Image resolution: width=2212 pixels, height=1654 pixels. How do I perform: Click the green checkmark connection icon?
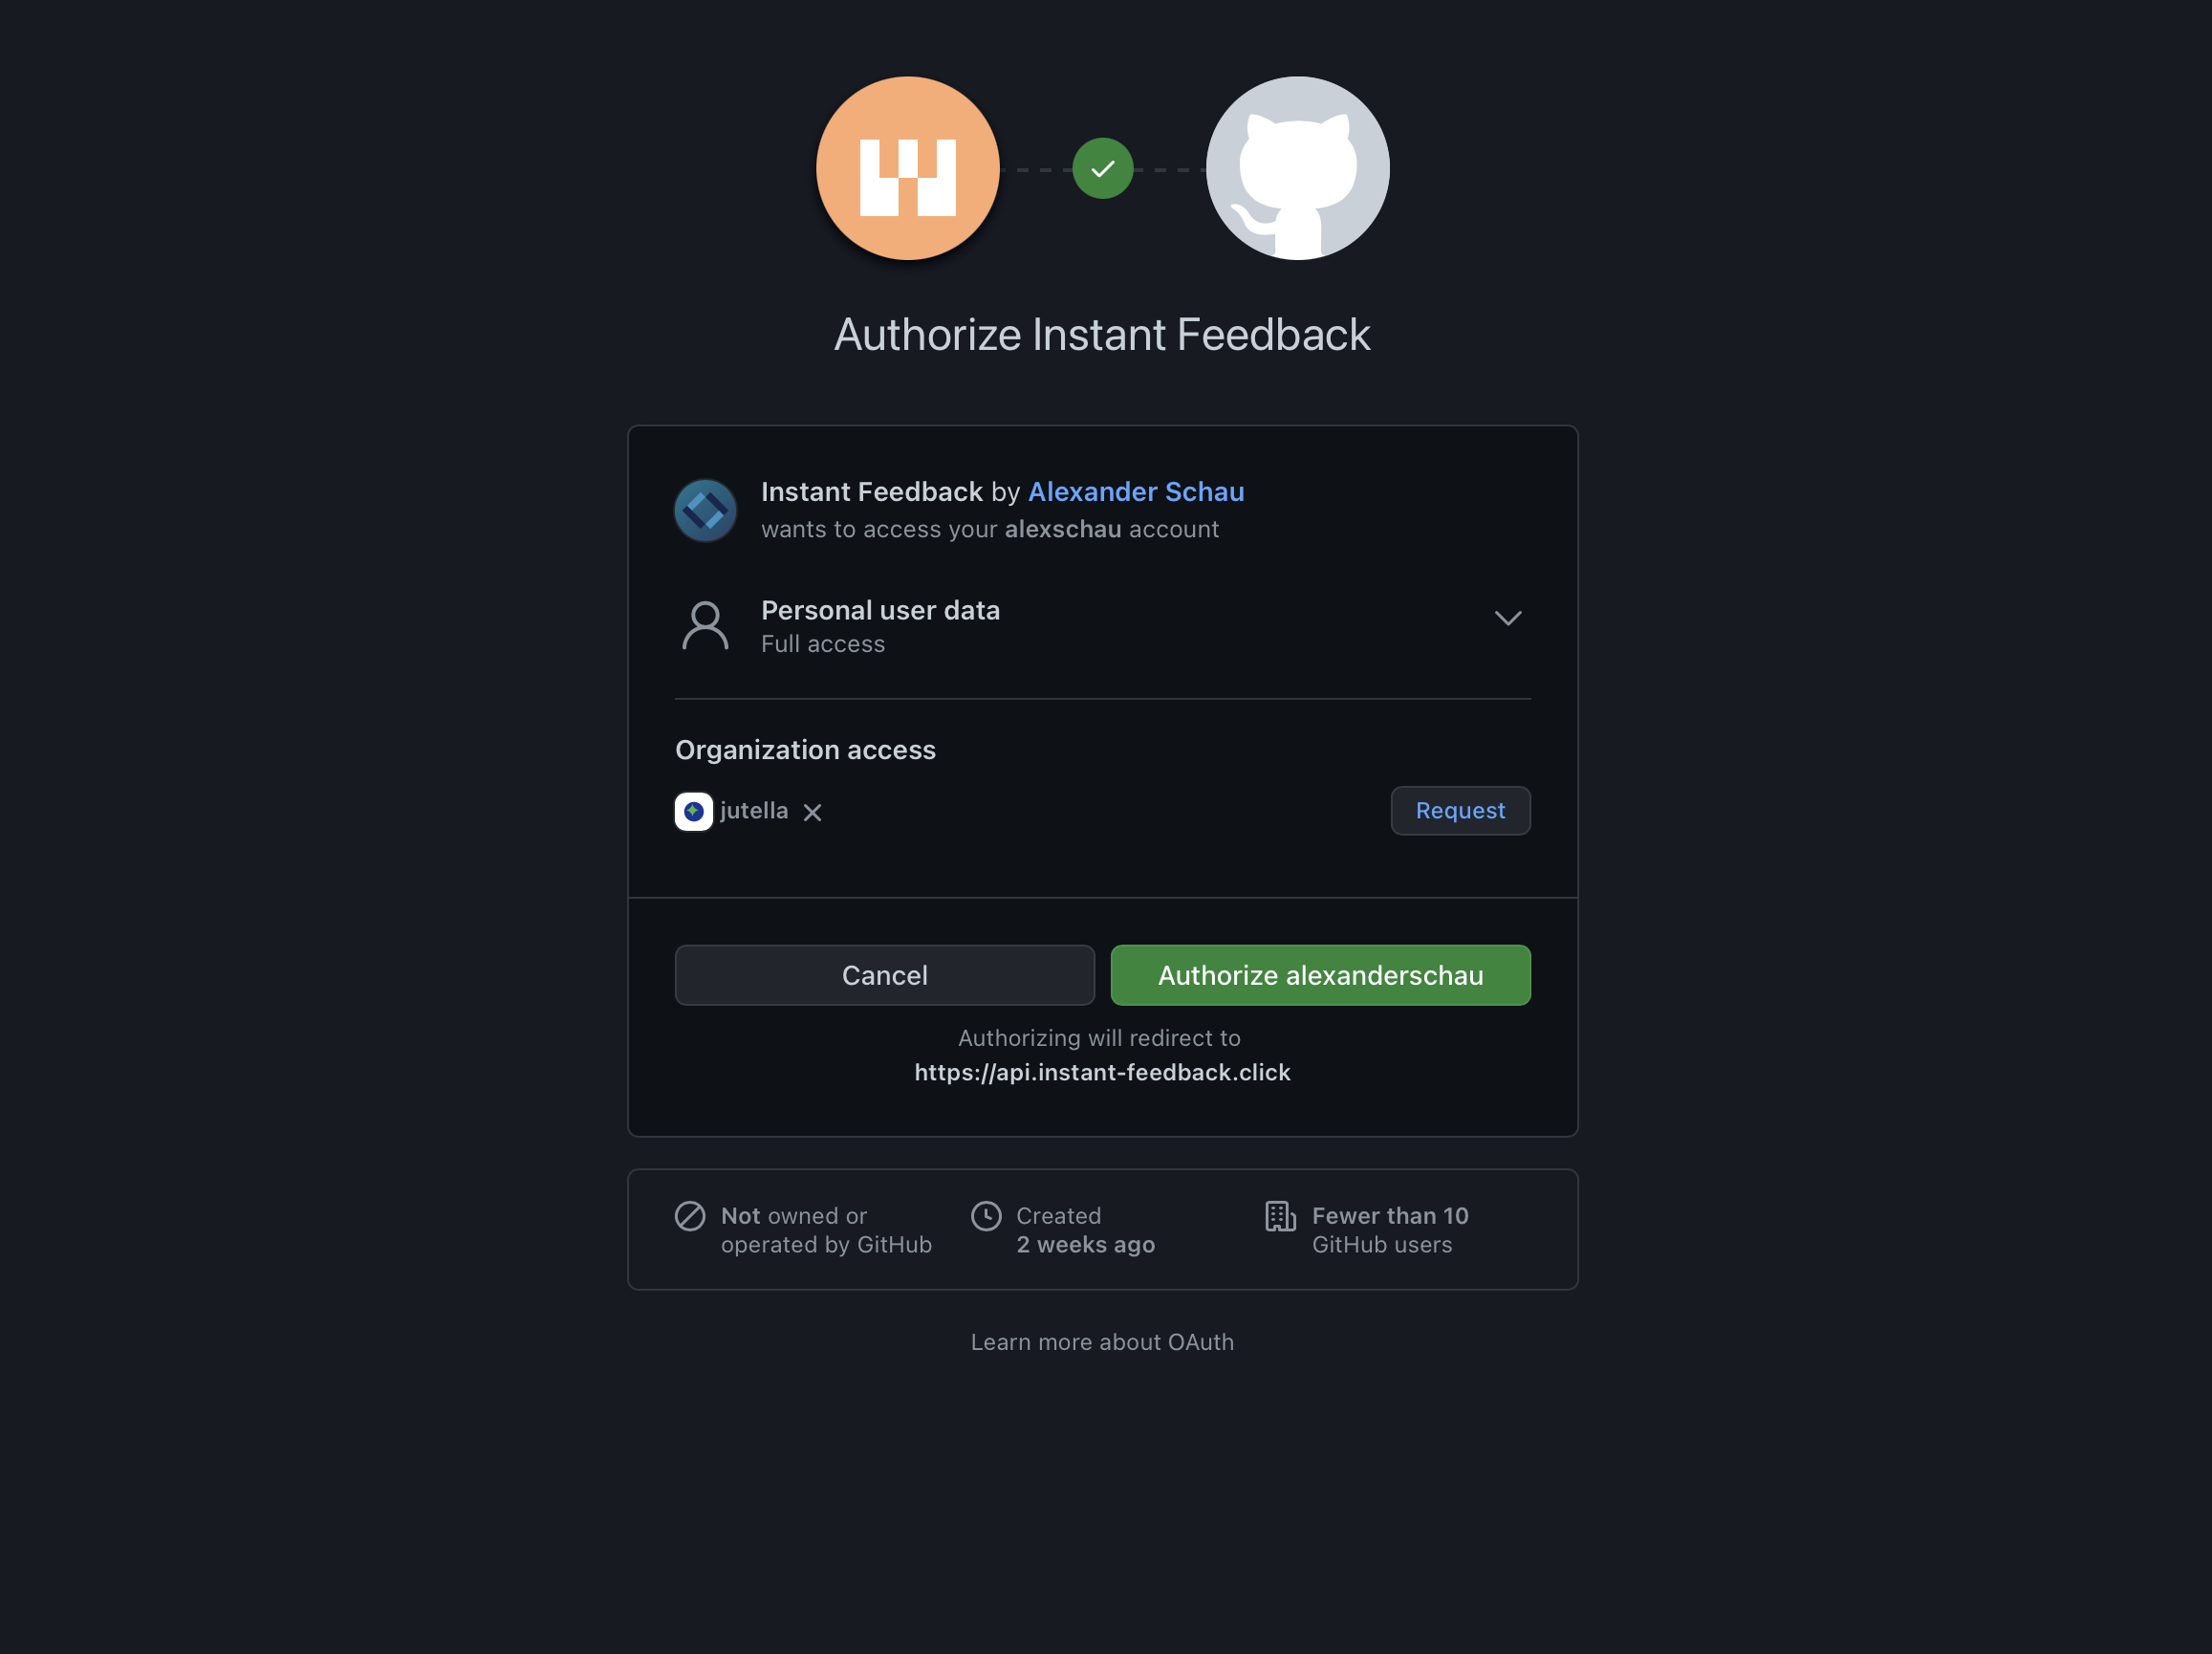pos(1102,168)
